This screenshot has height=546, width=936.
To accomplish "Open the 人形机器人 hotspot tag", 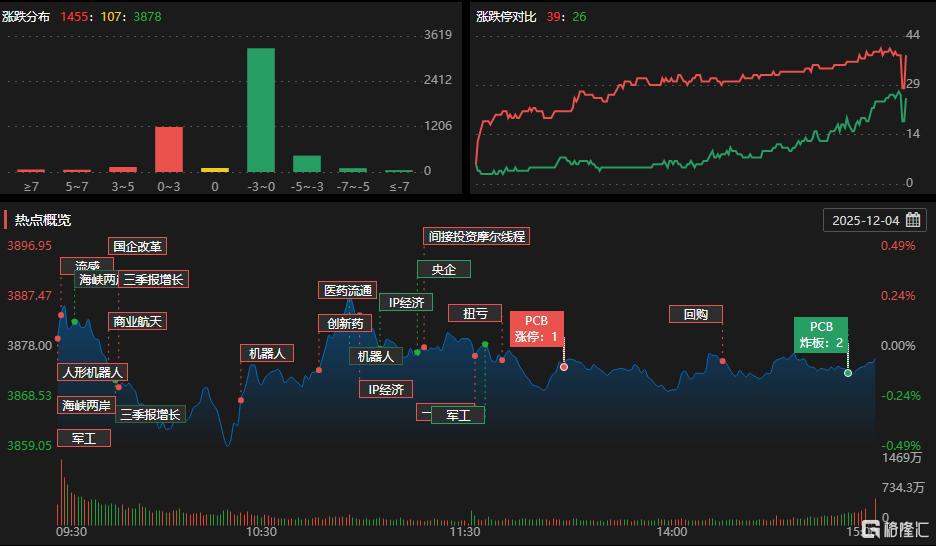I will (92, 372).
